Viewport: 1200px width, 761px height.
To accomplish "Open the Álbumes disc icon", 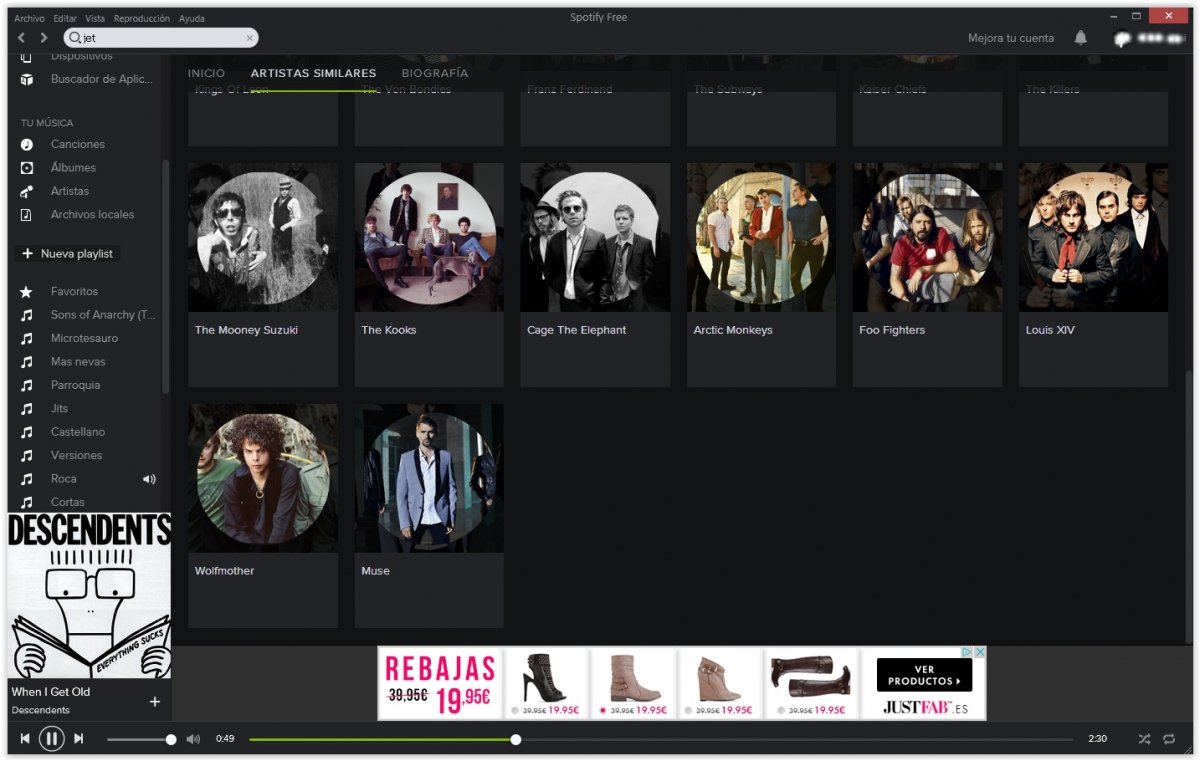I will (x=27, y=168).
